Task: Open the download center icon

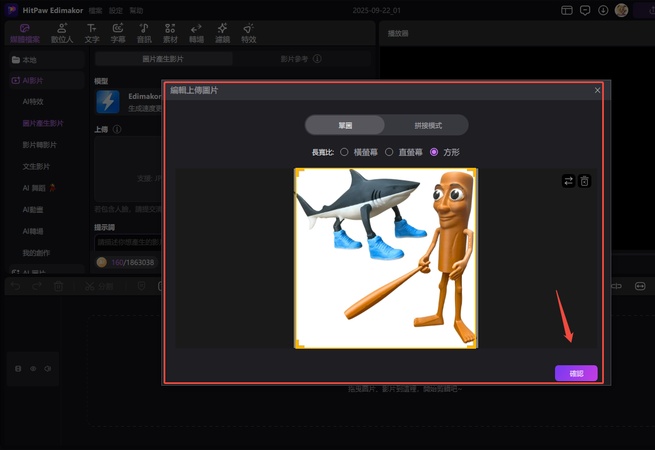Action: (603, 10)
